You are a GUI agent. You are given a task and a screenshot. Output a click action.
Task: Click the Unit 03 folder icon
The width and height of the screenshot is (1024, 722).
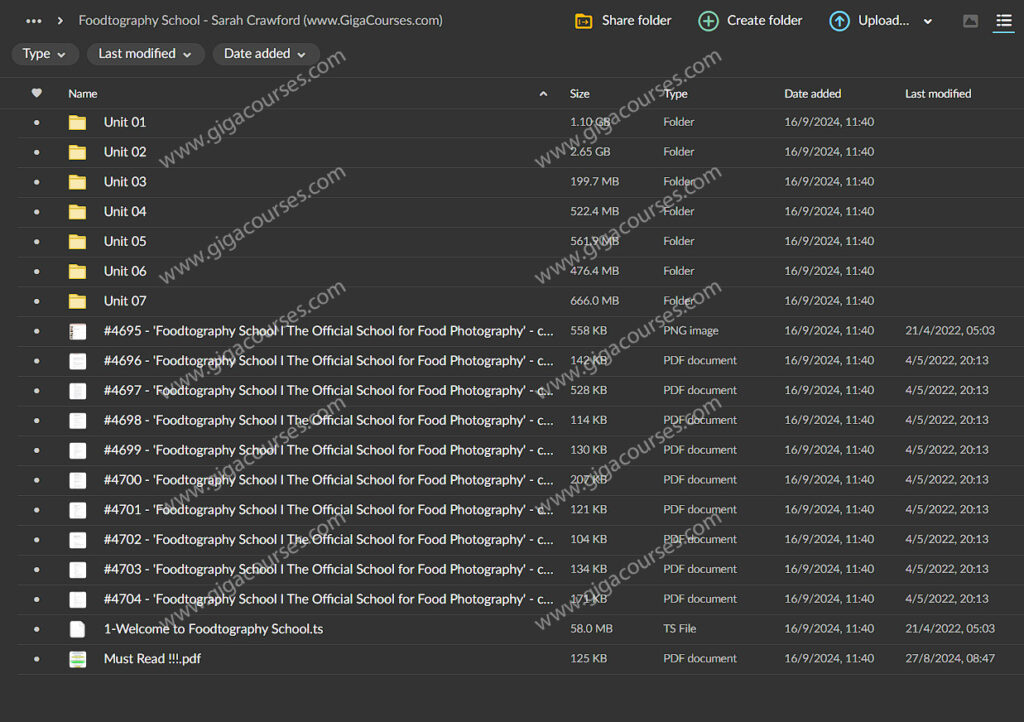pos(77,182)
